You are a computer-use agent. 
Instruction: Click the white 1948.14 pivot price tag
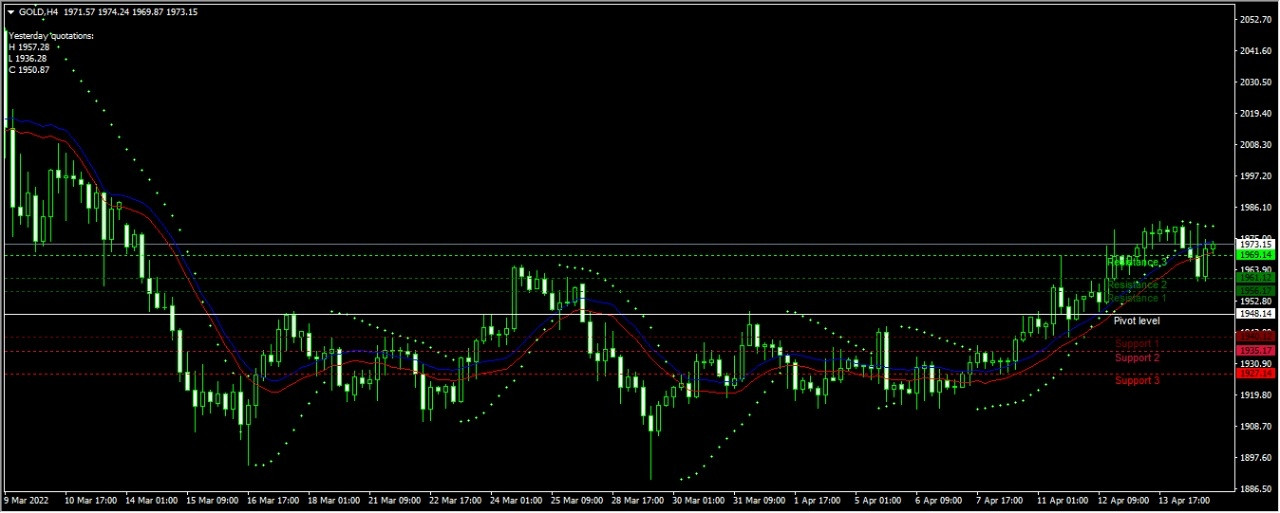coord(1255,314)
